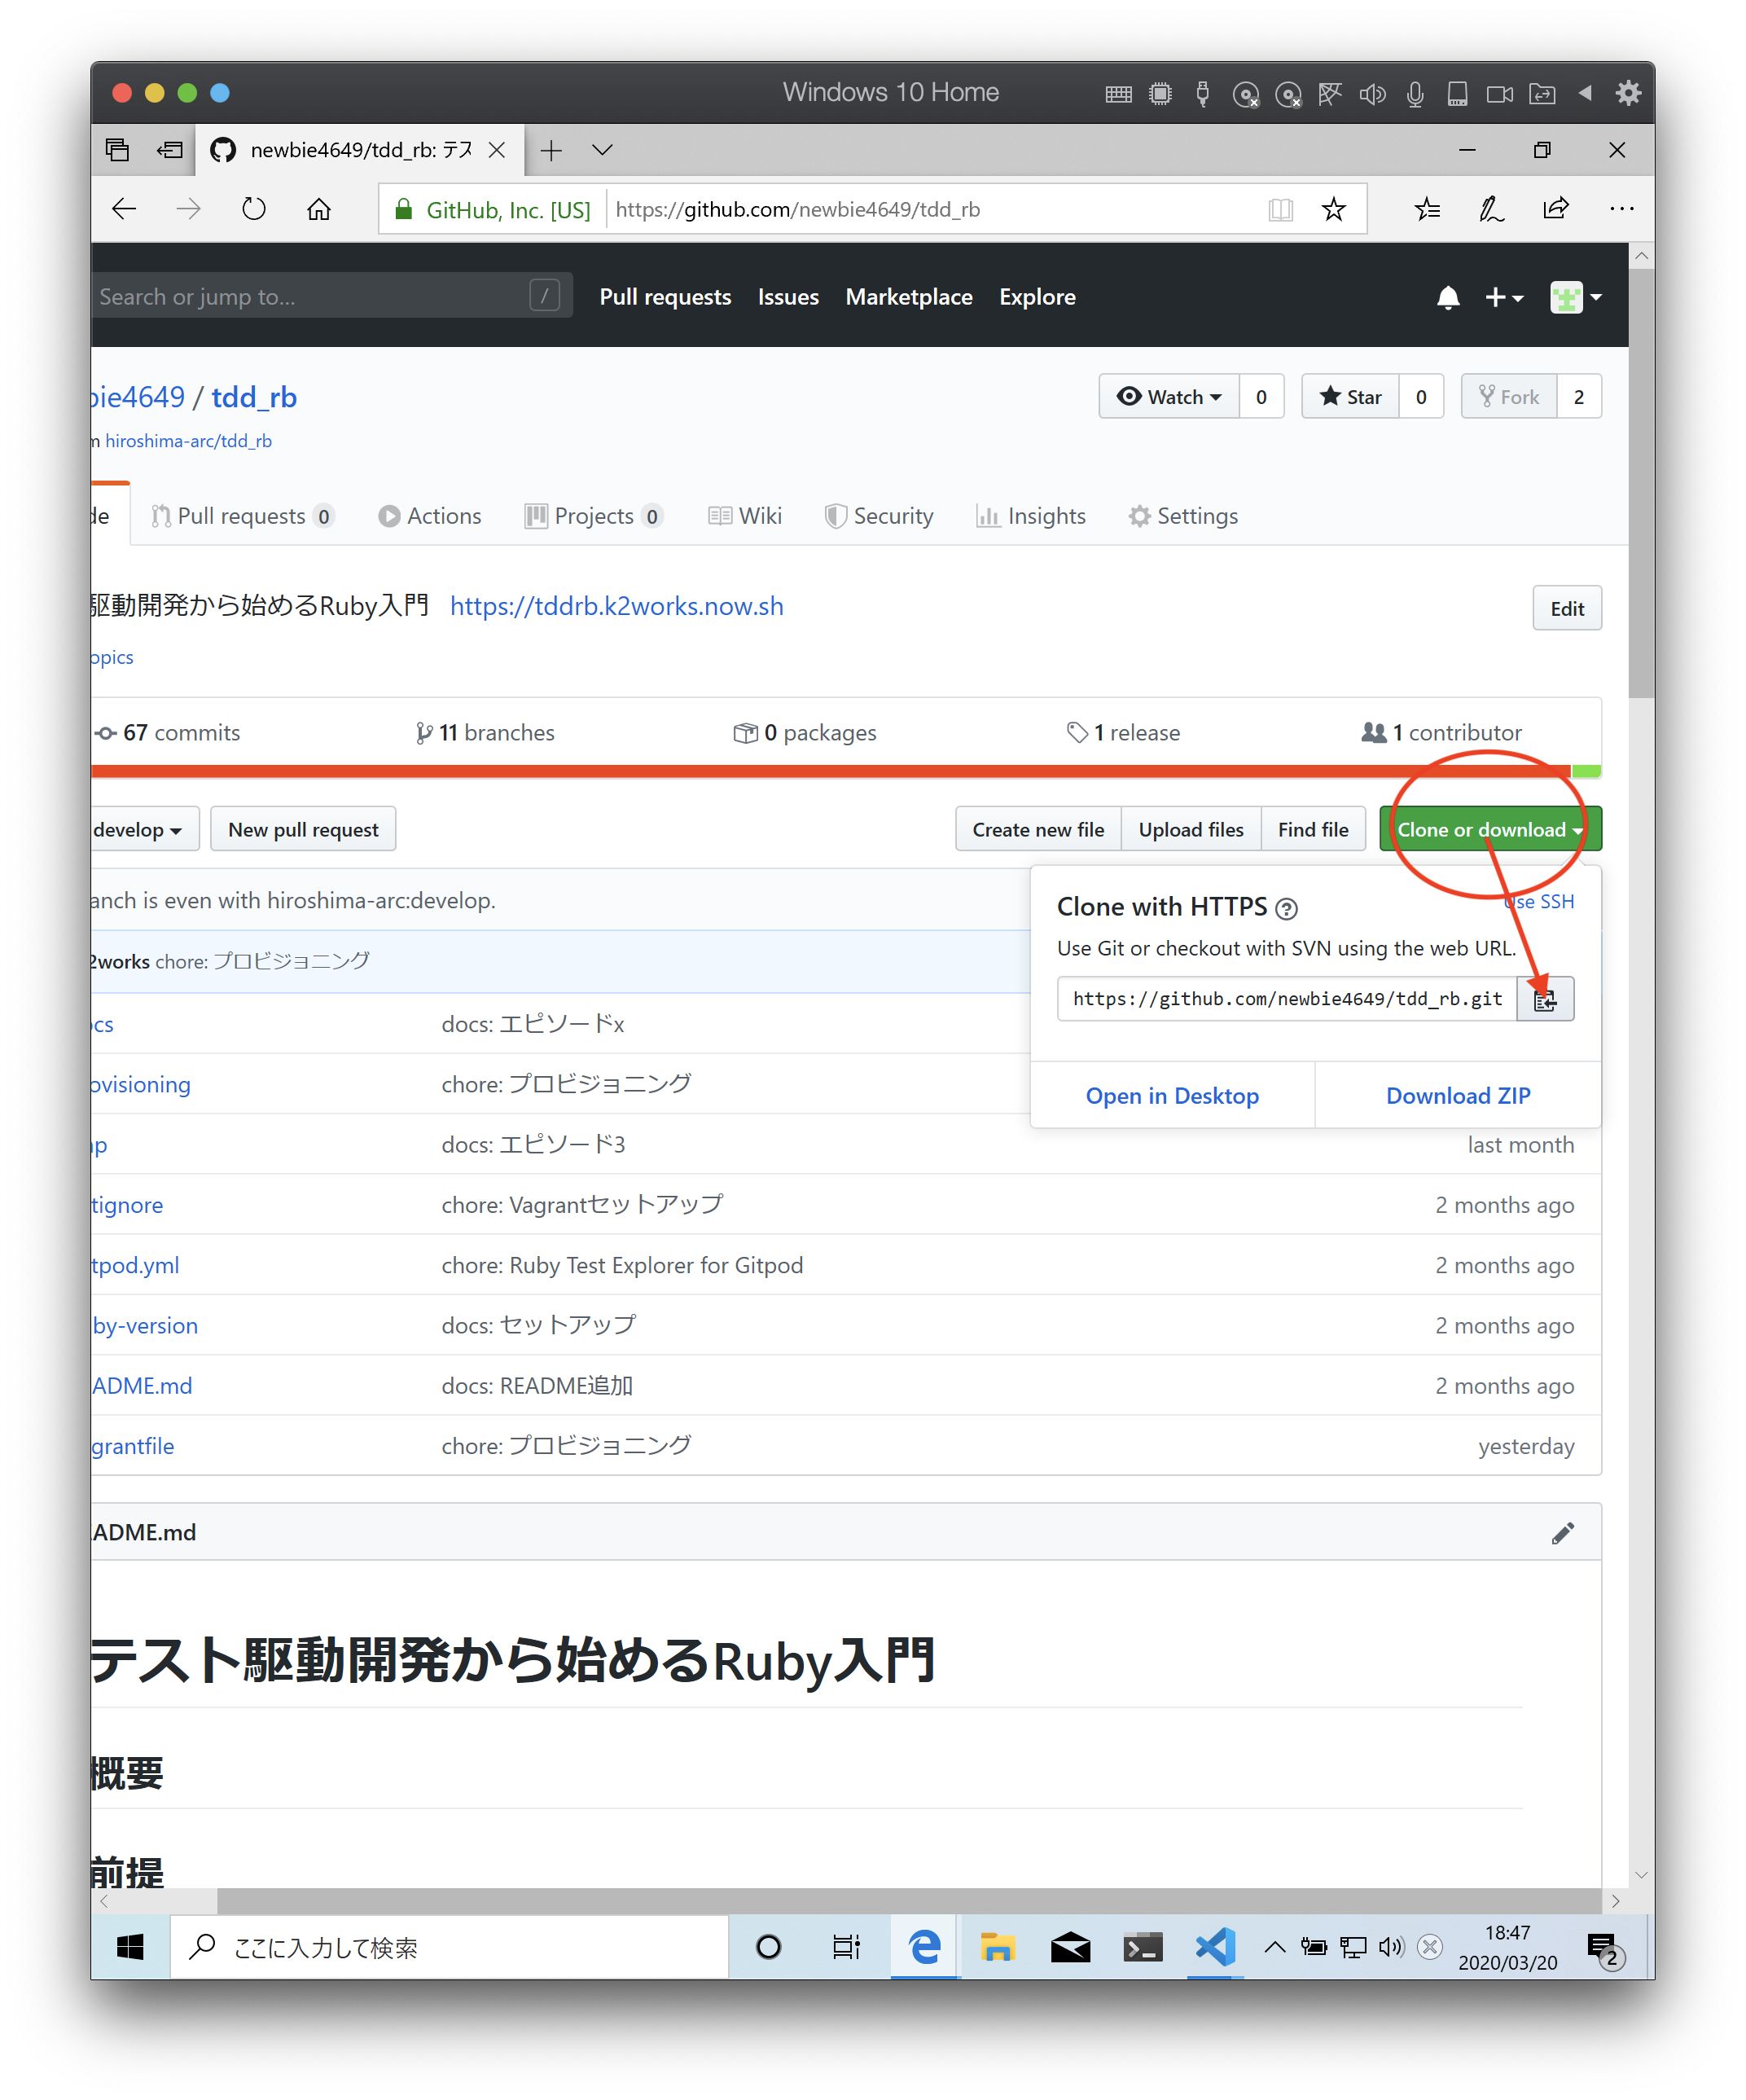Toggle the Clone or download dropdown

coord(1489,830)
